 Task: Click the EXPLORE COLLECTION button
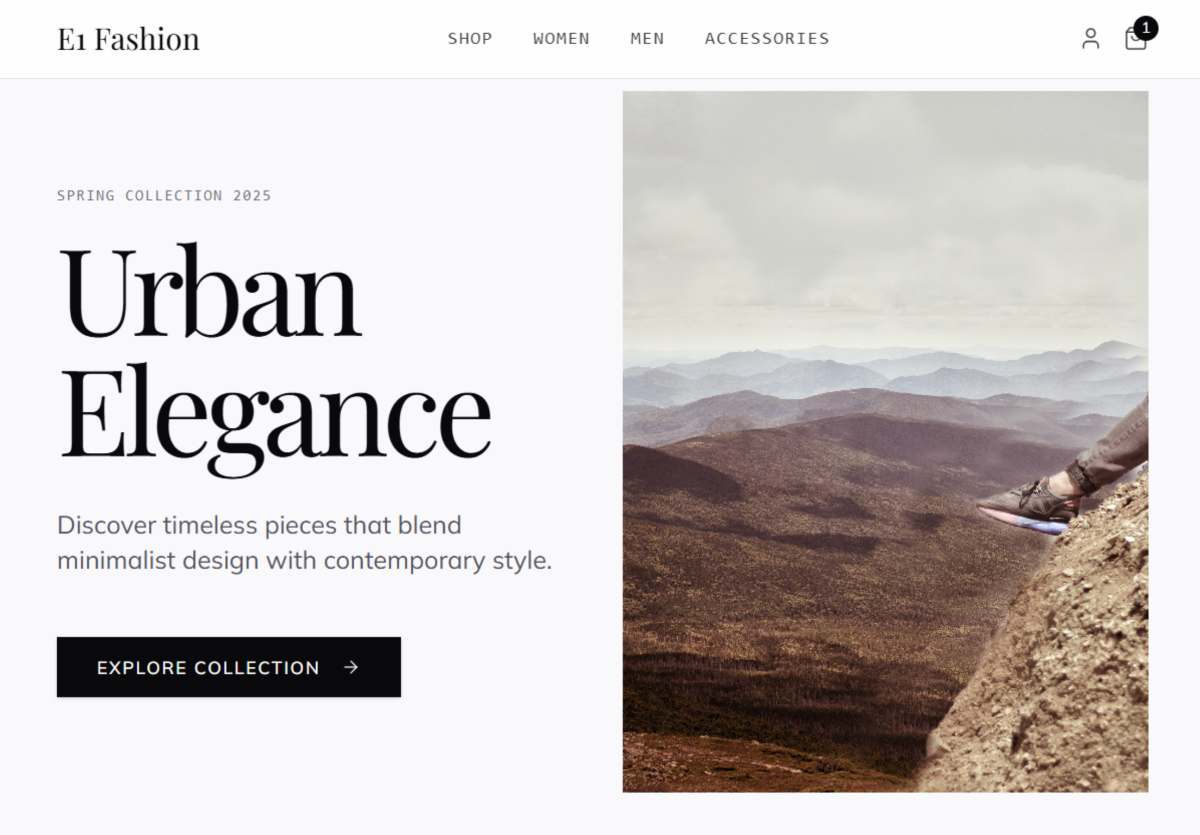(x=229, y=667)
